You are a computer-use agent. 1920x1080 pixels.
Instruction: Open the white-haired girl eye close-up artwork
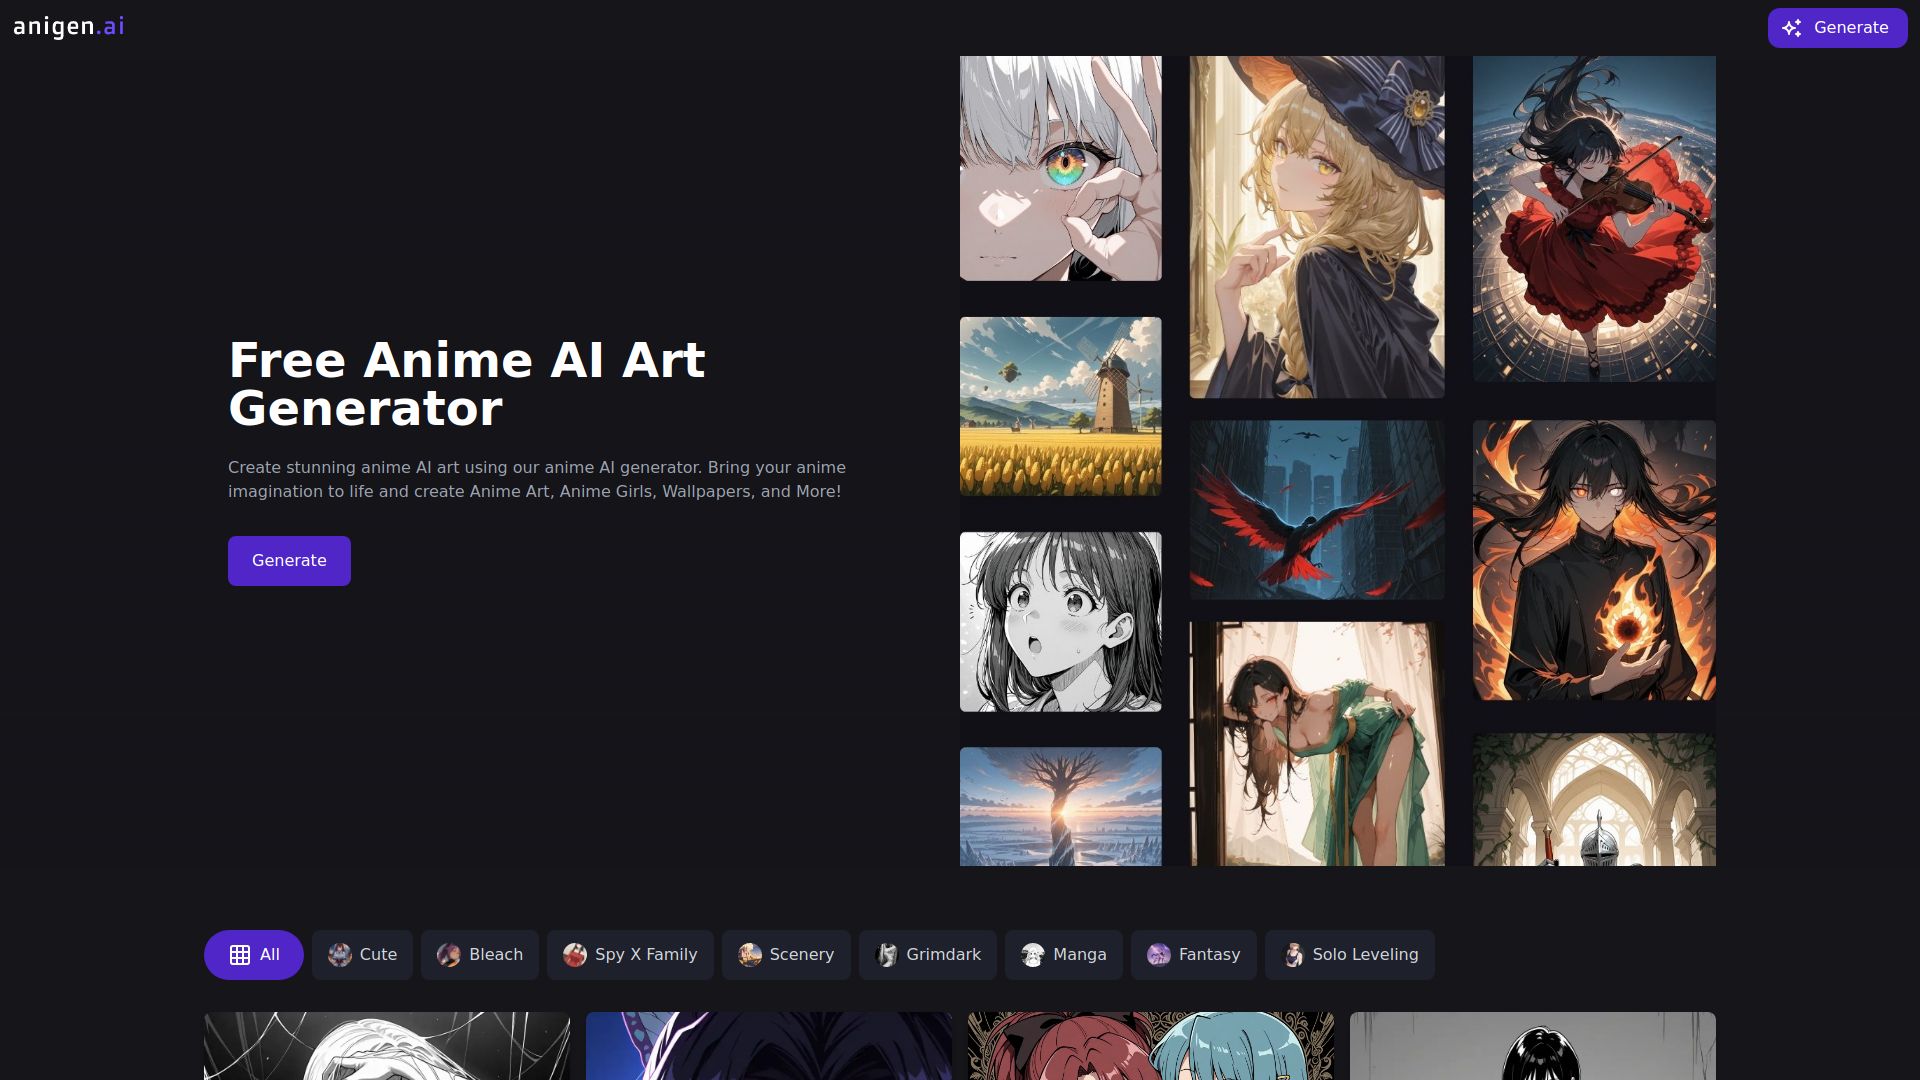pos(1060,167)
